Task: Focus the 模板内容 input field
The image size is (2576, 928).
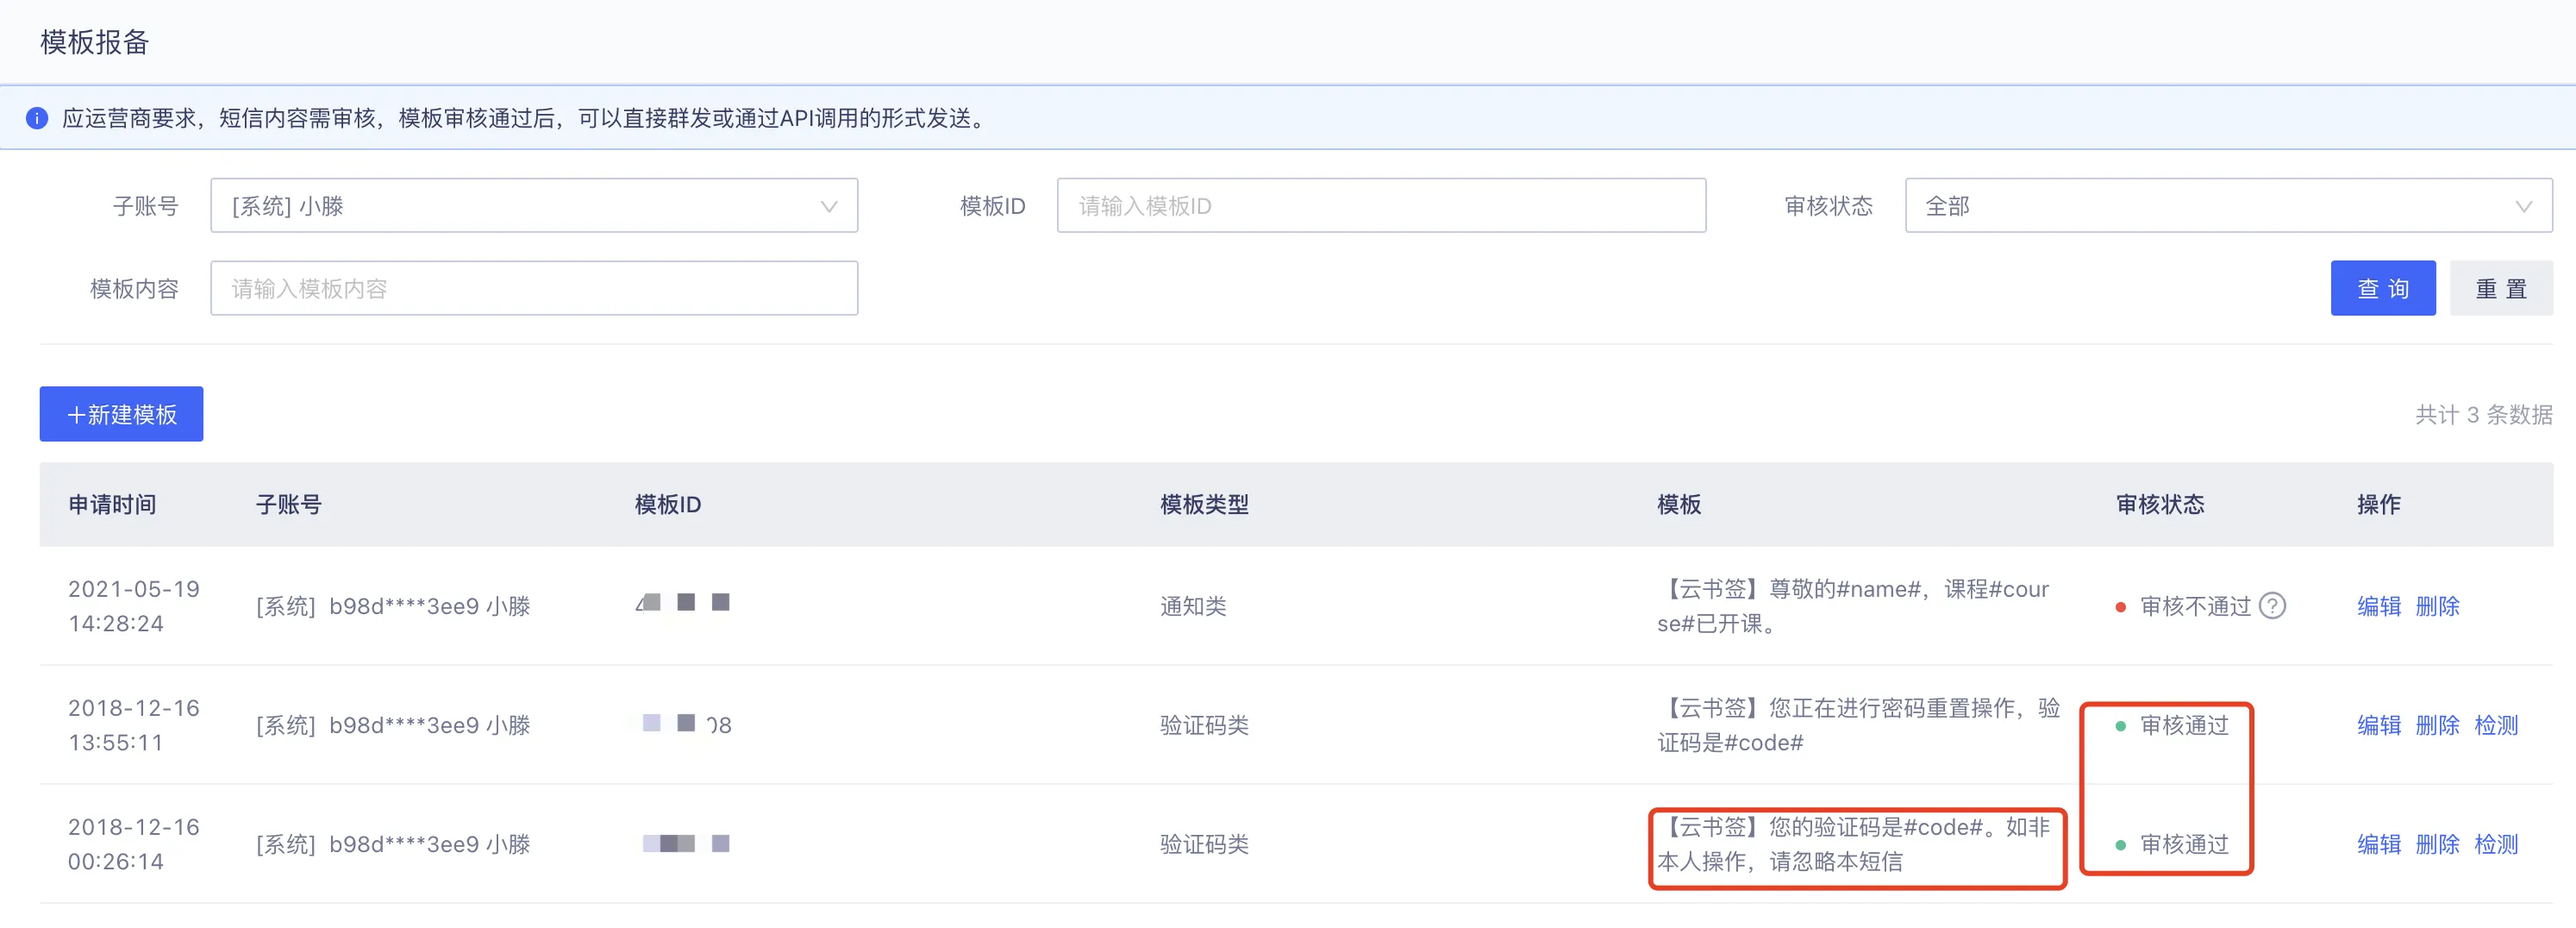Action: (x=534, y=289)
